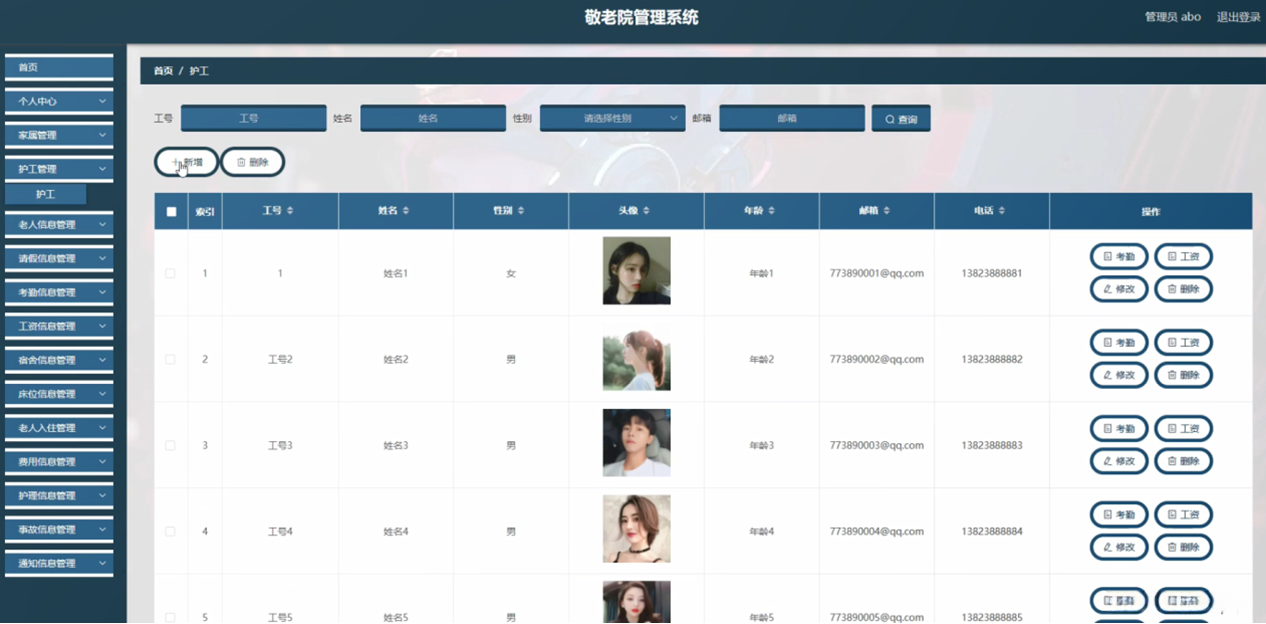Image resolution: width=1266 pixels, height=624 pixels.
Task: Sort by the 头像 column sort icon
Action: coord(646,211)
